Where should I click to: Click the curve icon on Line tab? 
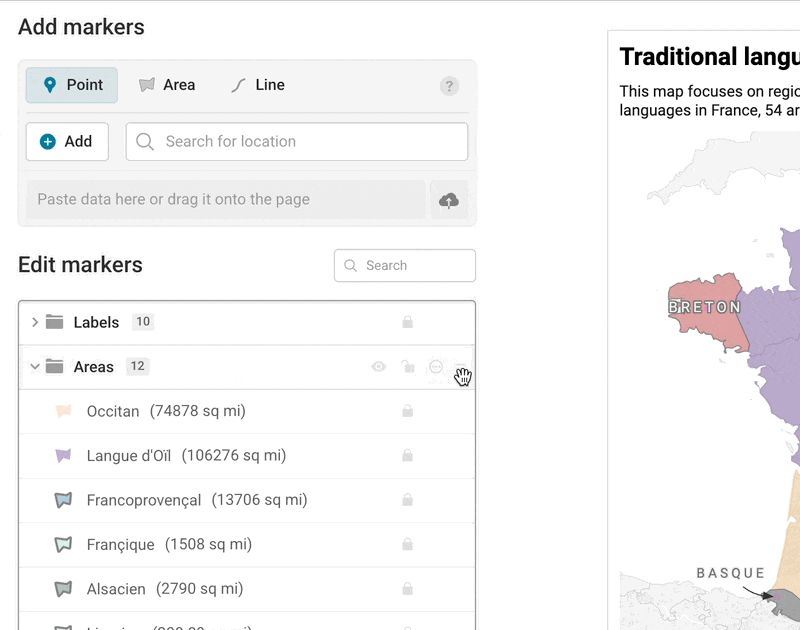tap(238, 85)
